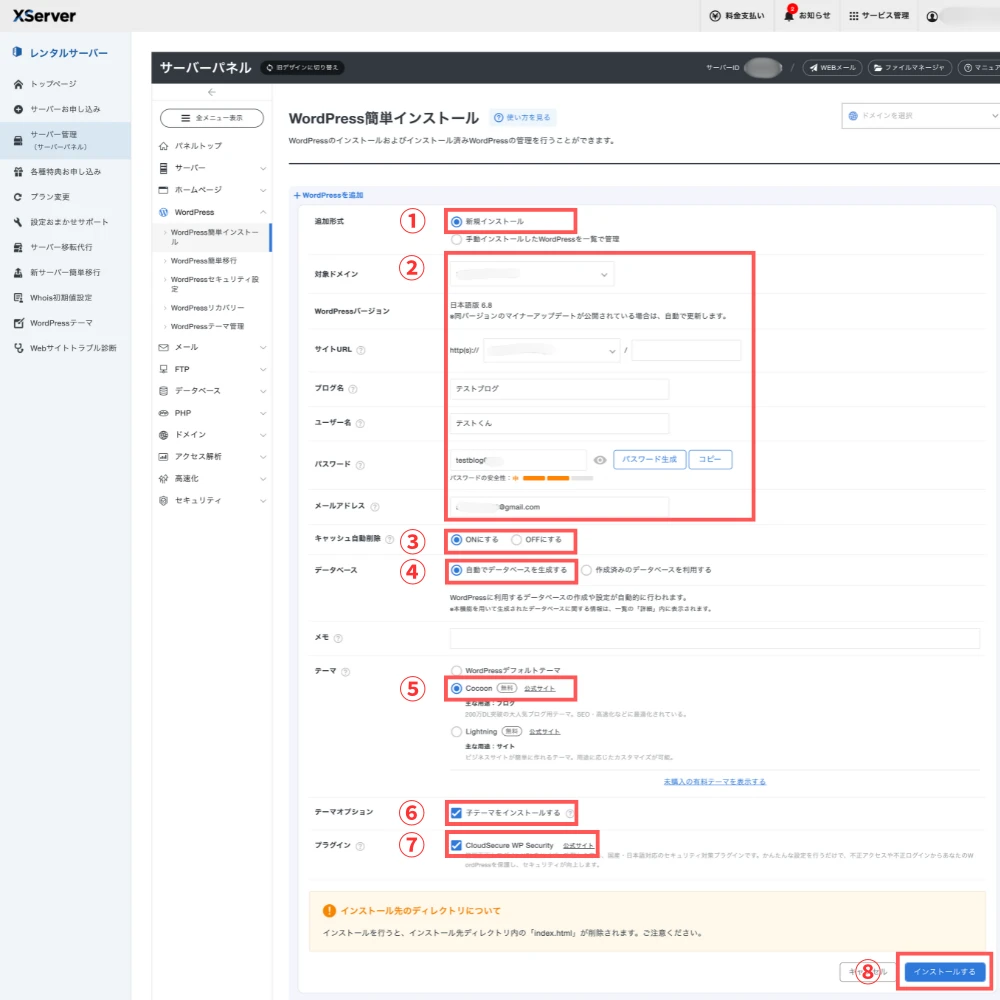The height and width of the screenshot is (1000, 1000).
Task: Select 作成済みのデータベースを利用する
Action: click(586, 570)
